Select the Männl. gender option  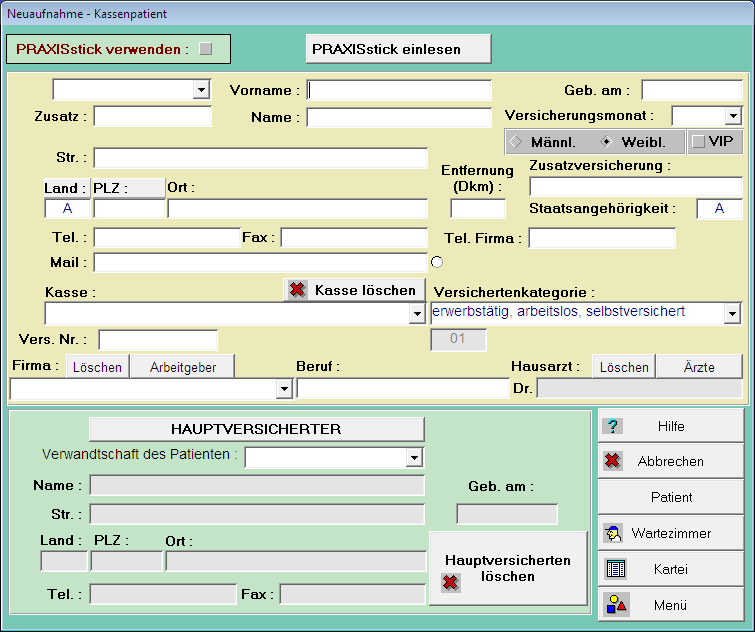tap(516, 142)
